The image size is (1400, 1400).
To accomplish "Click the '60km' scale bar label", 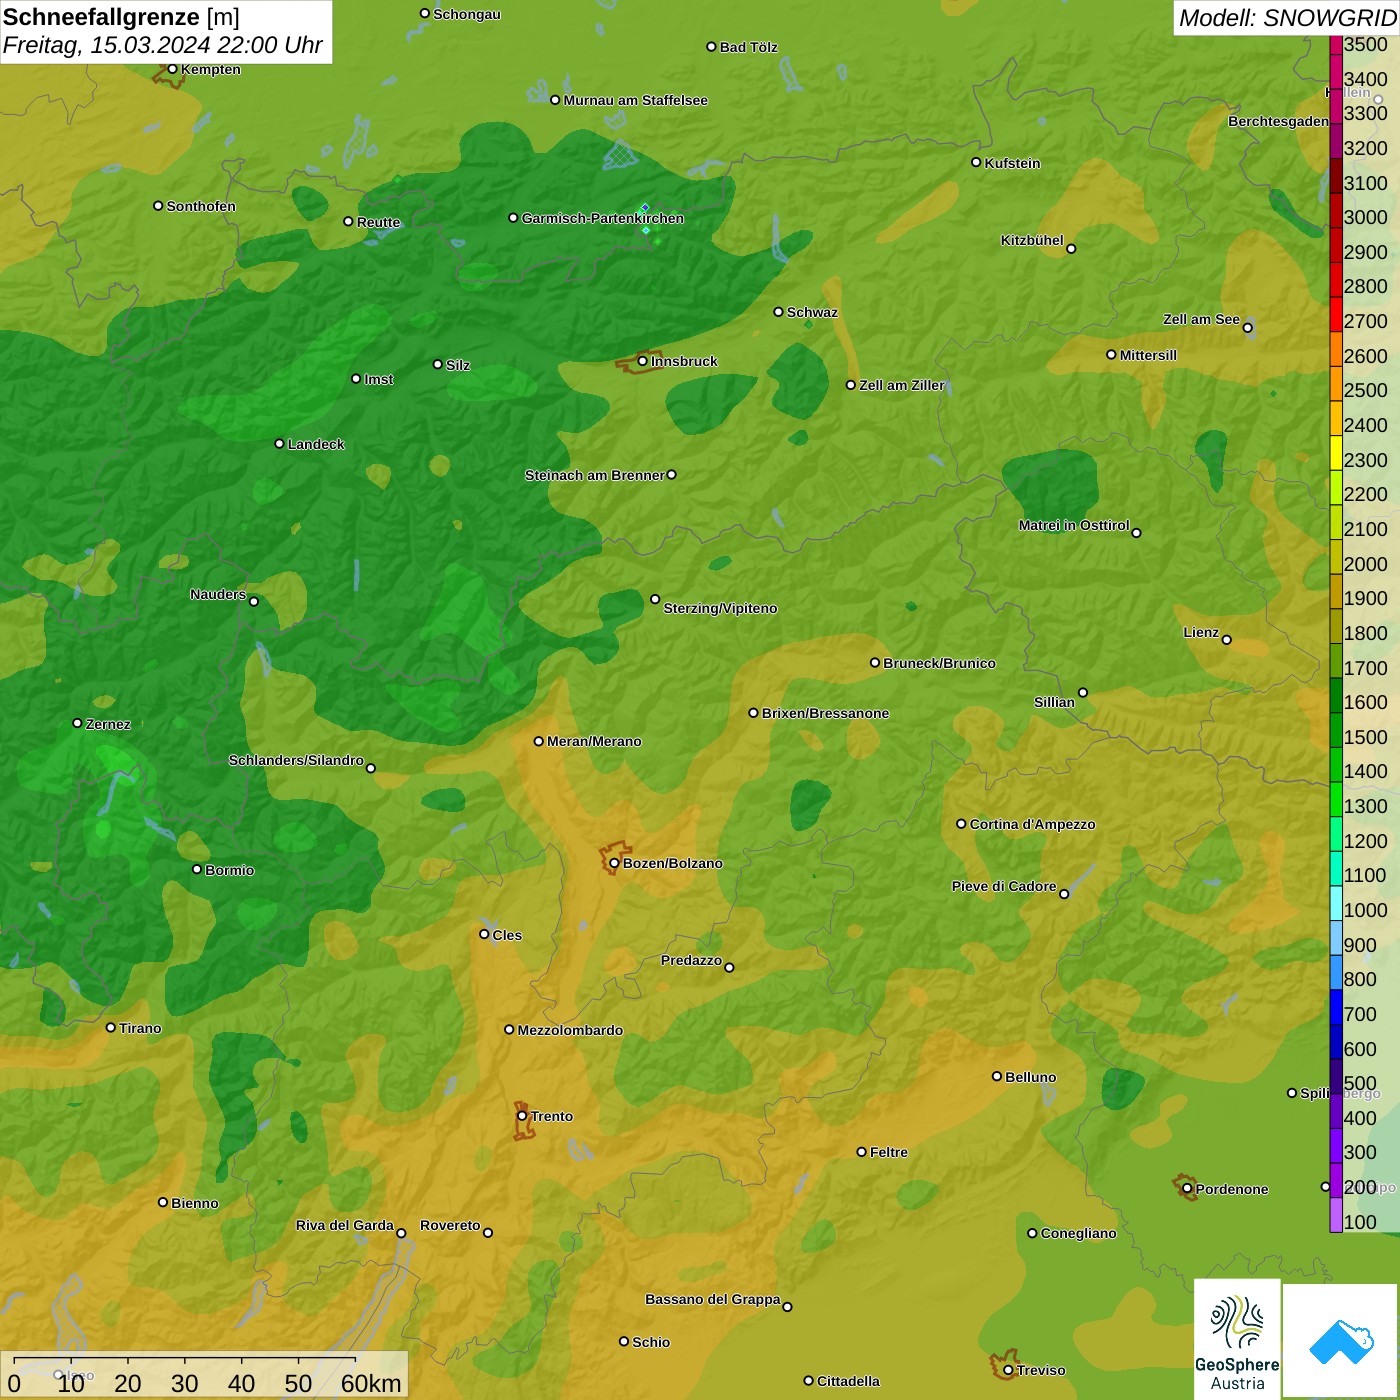I will click(371, 1383).
